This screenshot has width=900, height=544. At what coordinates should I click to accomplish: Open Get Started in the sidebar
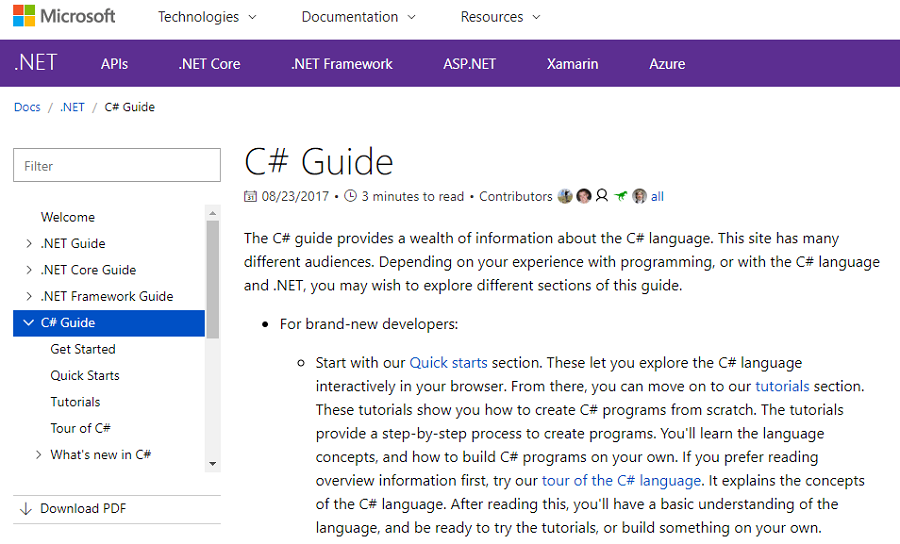pos(83,349)
